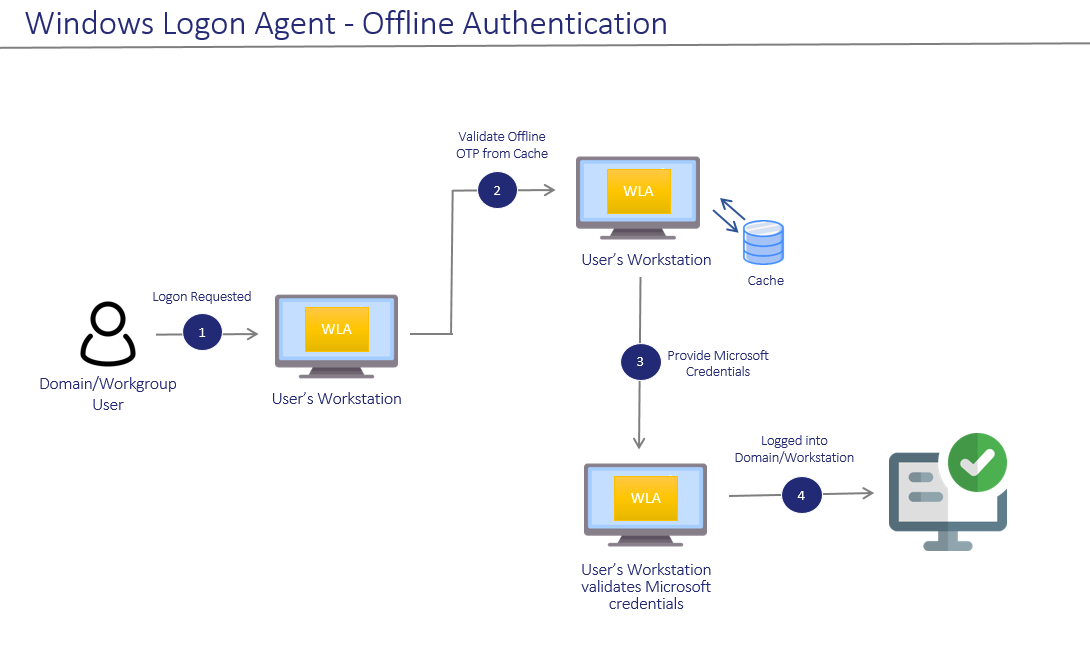Click 'User's Workstation validates Microsoft credentials' caption

pos(646,587)
